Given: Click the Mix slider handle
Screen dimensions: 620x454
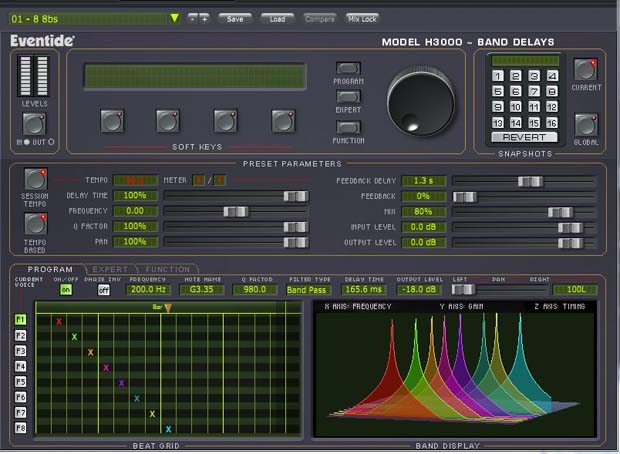Looking at the screenshot, I should pos(560,212).
